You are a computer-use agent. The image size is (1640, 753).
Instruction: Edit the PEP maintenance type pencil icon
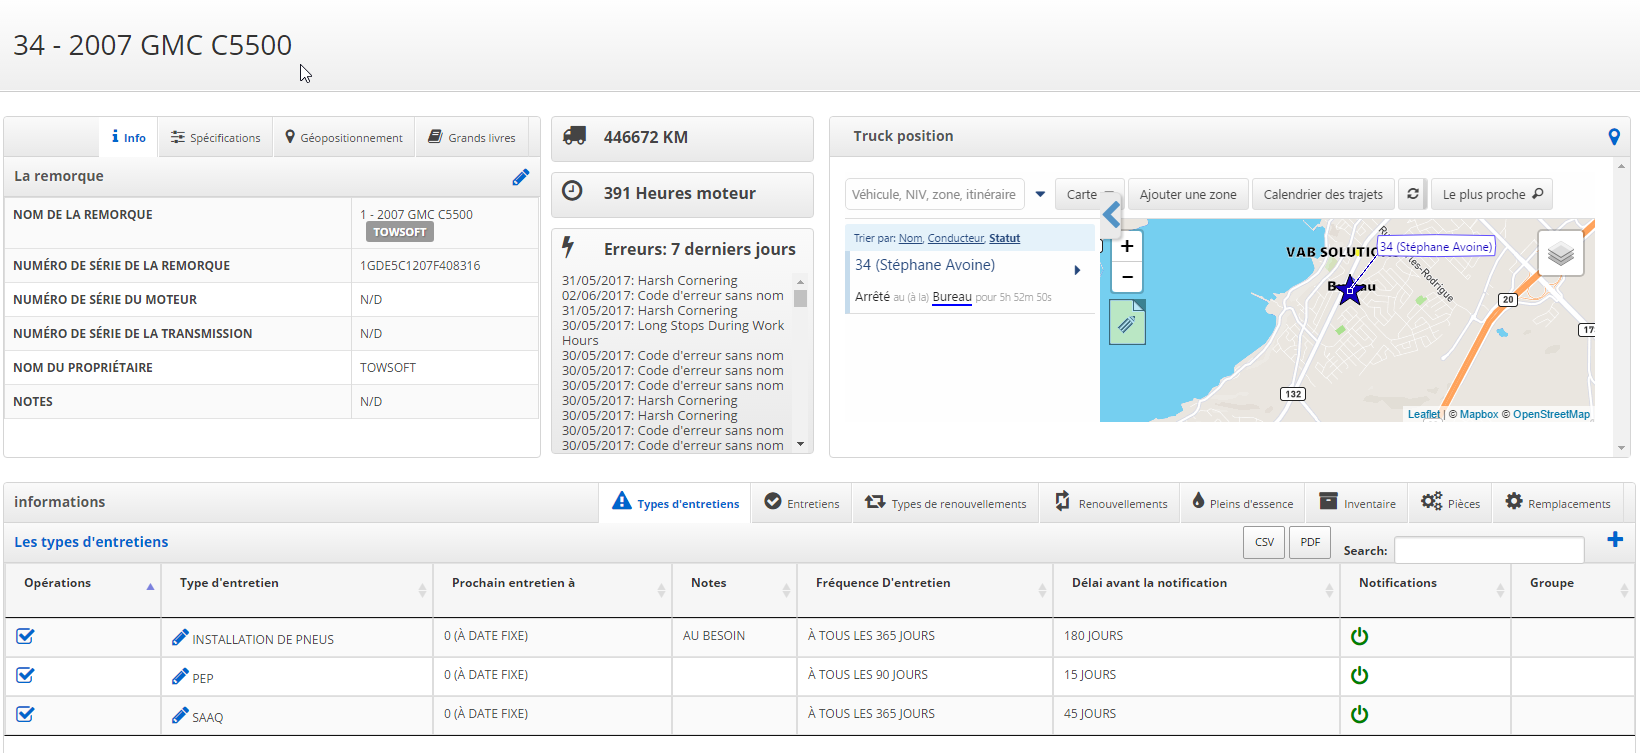[x=180, y=676]
